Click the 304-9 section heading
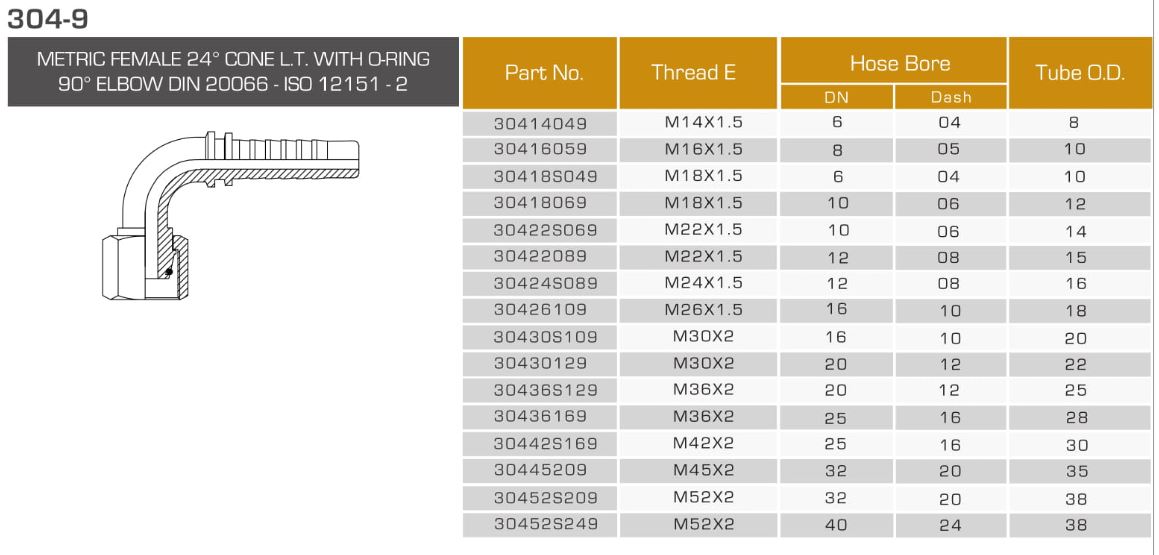This screenshot has width=1159, height=555. [x=42, y=16]
